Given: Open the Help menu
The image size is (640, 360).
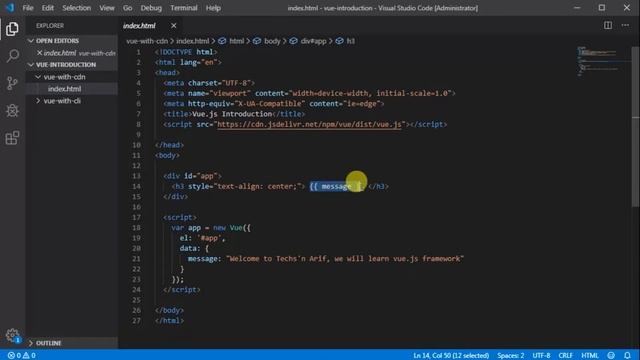Looking at the screenshot, I should [213, 8].
